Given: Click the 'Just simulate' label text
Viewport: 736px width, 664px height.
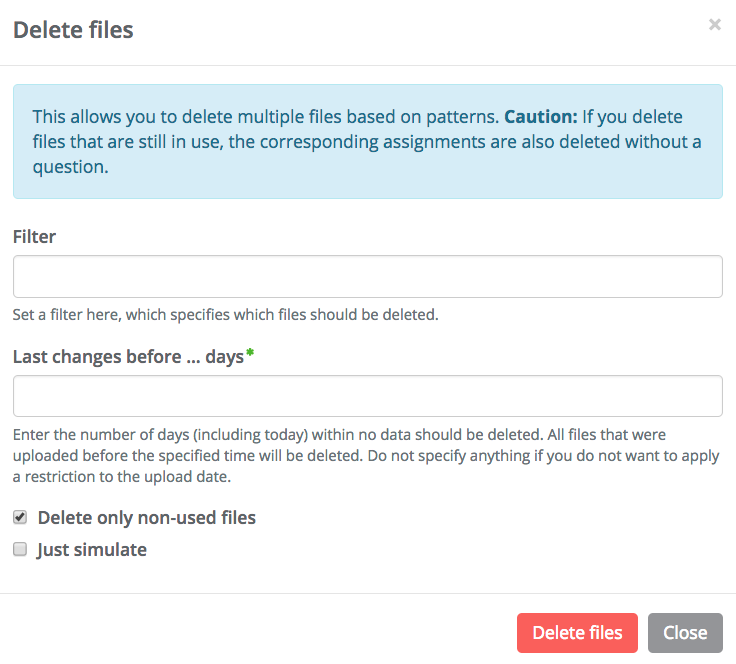Looking at the screenshot, I should tap(92, 550).
